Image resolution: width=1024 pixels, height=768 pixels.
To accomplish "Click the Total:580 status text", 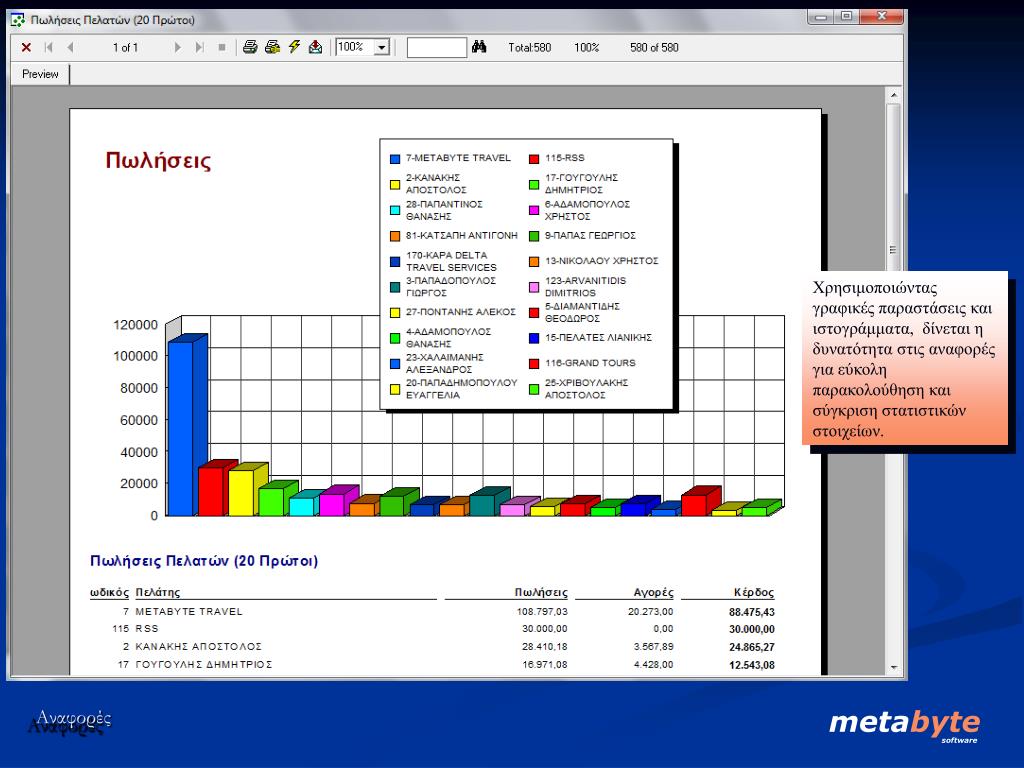I will coord(530,48).
